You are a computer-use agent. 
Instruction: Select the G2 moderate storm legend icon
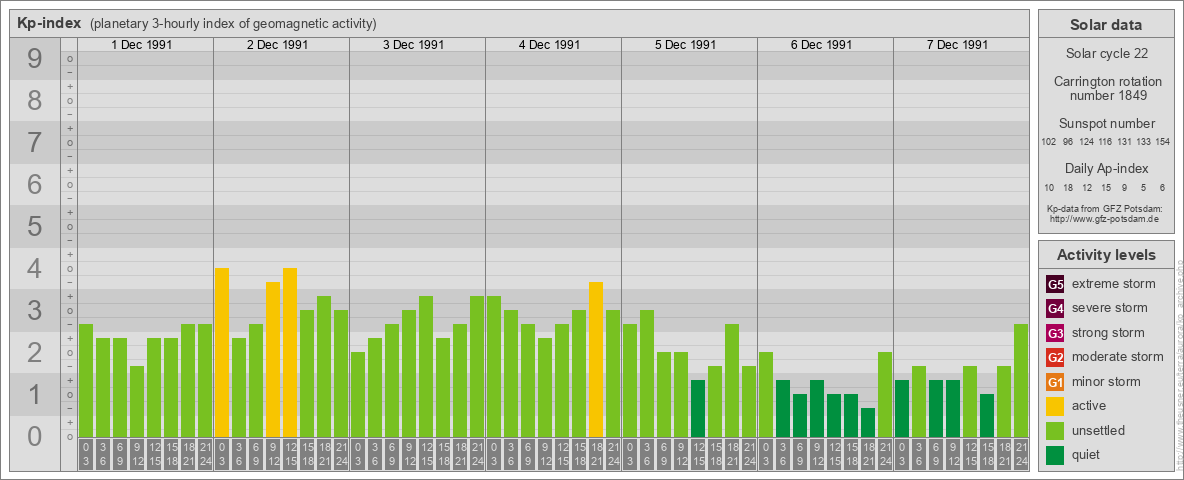(x=1055, y=357)
